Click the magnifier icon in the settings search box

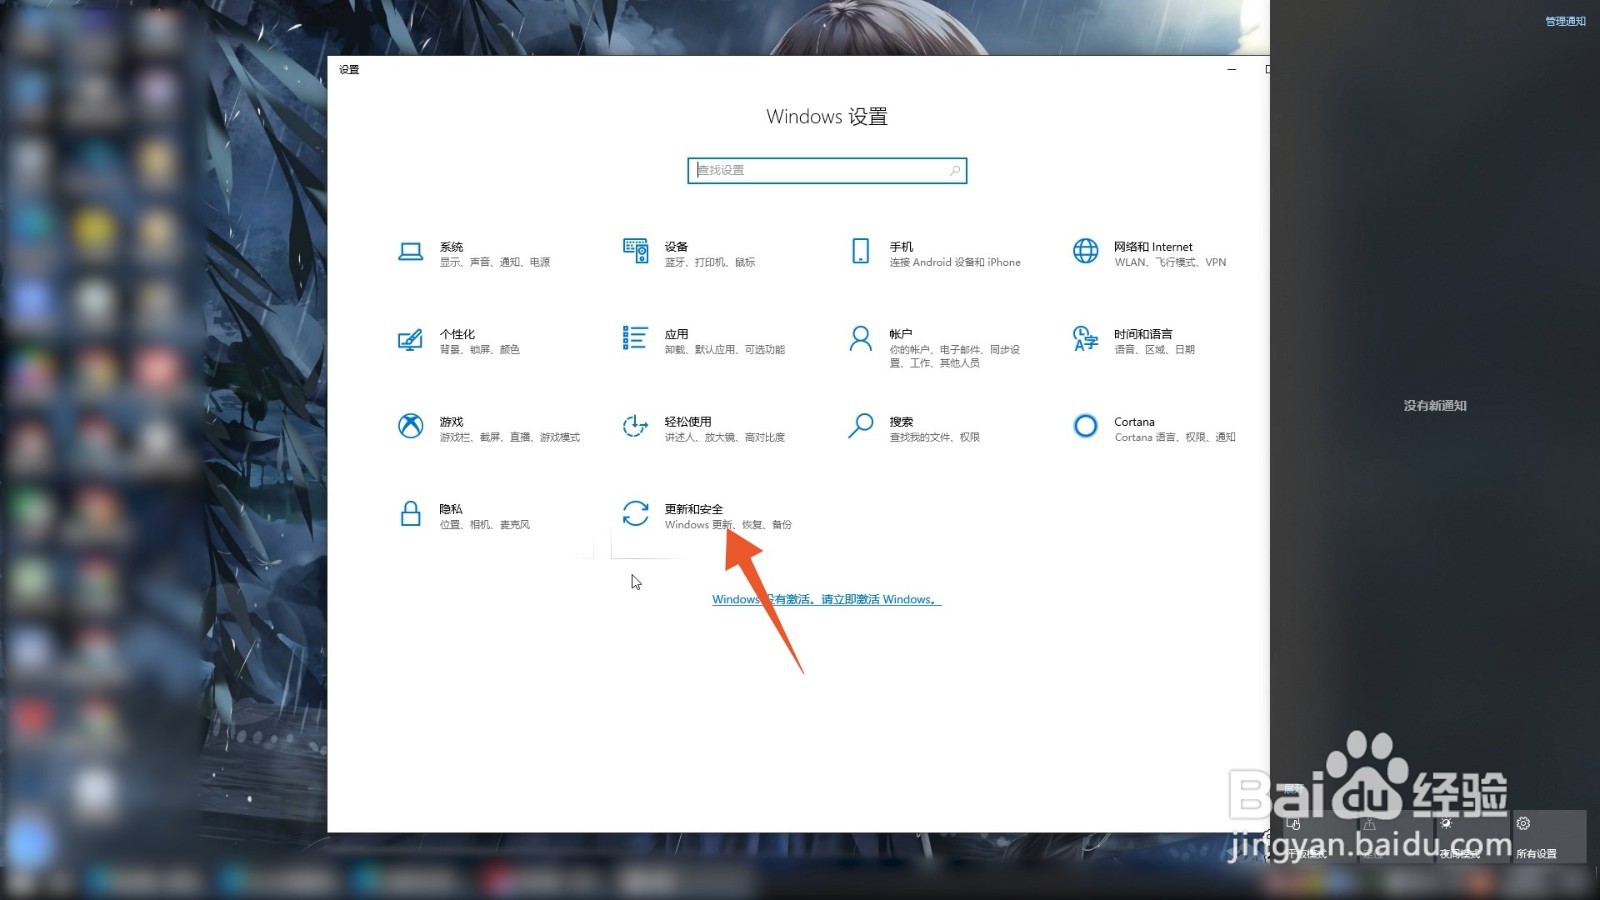coord(954,170)
